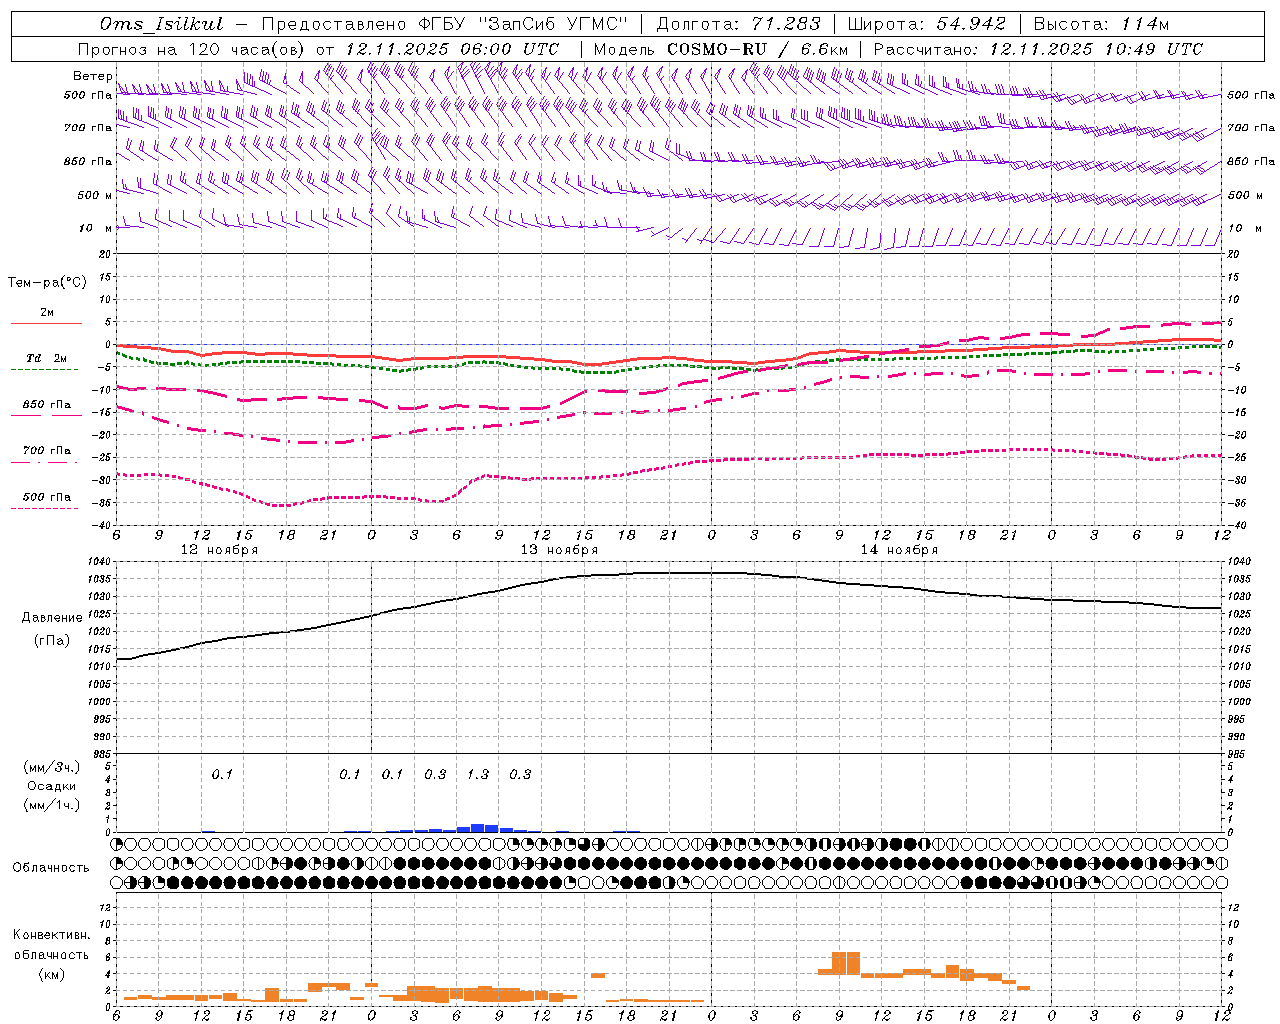Screen dimensions: 1280x1024
Task: Select the latitude value Широта: 54.942
Action: tap(926, 24)
